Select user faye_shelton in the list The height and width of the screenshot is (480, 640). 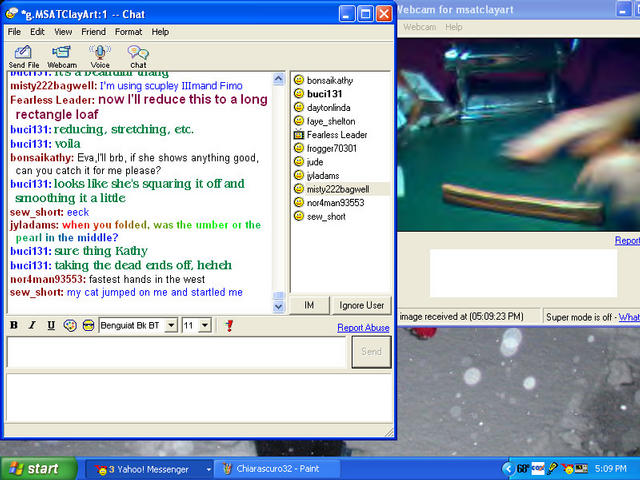tap(331, 121)
